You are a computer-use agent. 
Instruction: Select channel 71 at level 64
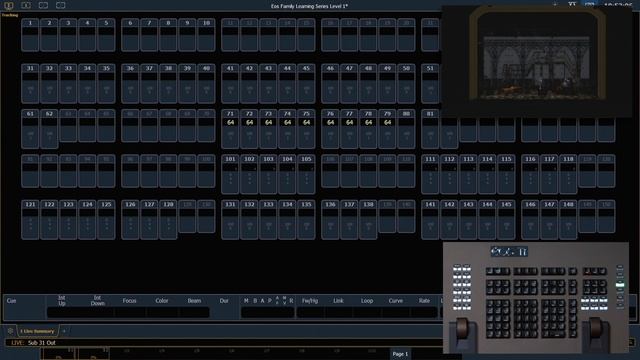(230, 129)
